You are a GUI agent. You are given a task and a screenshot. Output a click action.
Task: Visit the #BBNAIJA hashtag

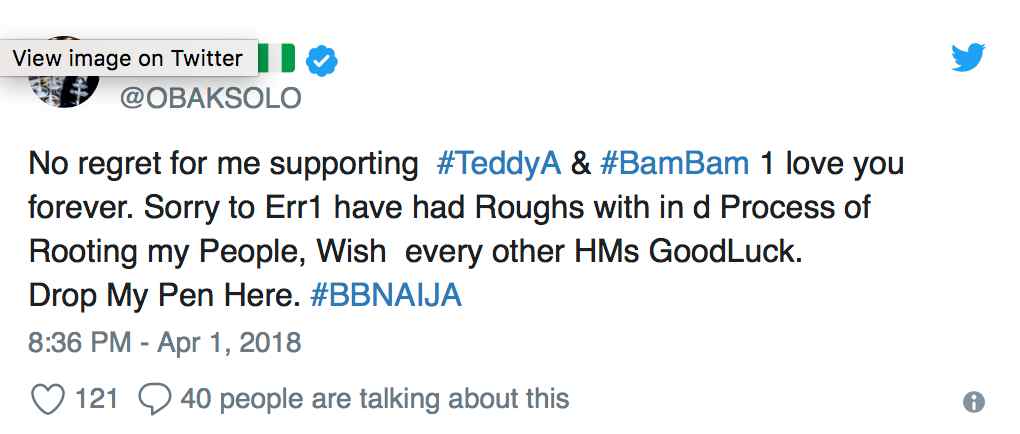point(386,297)
